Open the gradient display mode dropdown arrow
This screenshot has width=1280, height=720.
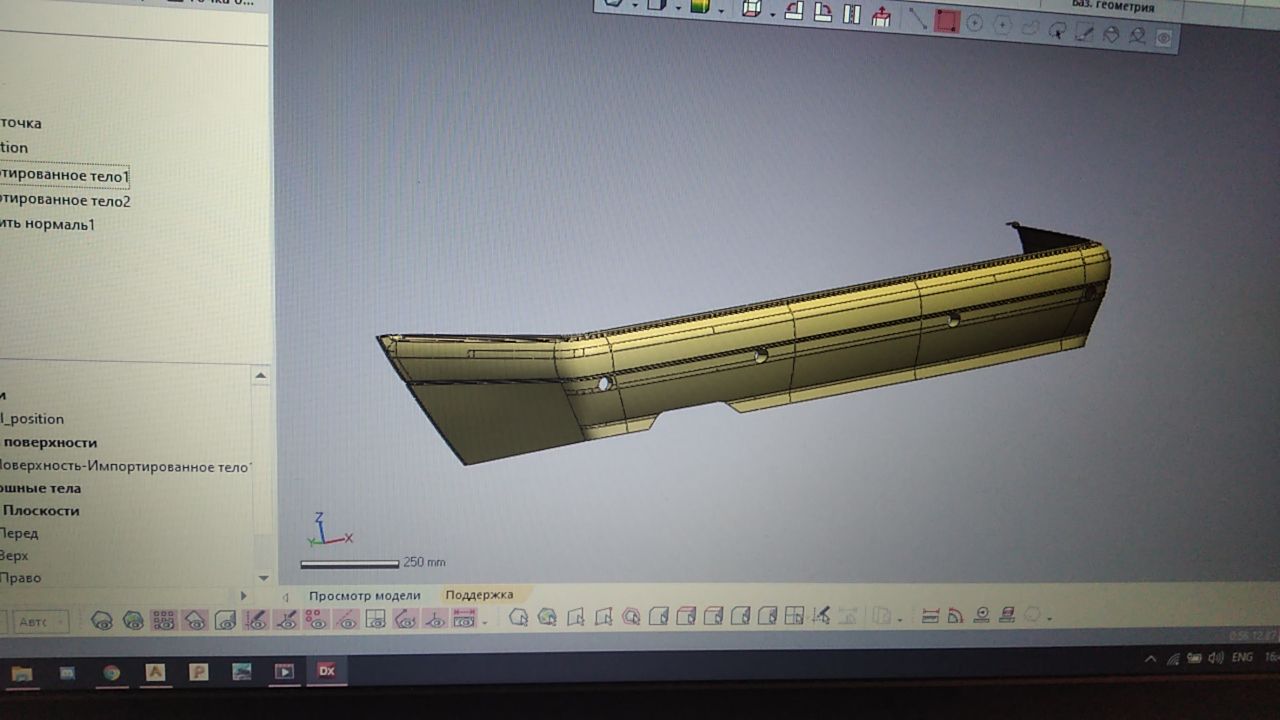pyautogui.click(x=720, y=11)
